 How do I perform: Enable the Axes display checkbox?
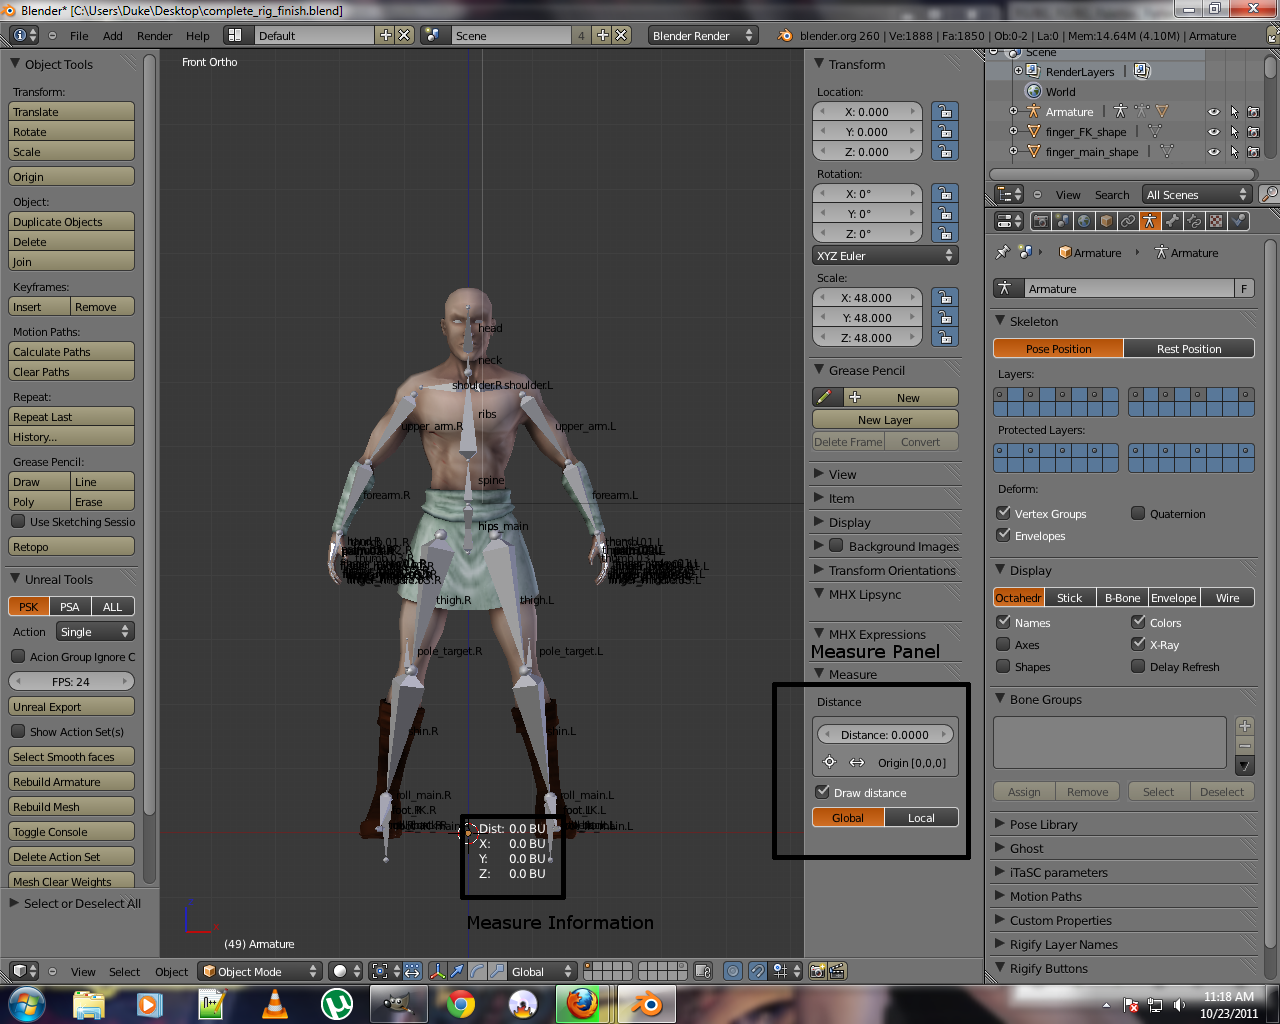[1003, 644]
